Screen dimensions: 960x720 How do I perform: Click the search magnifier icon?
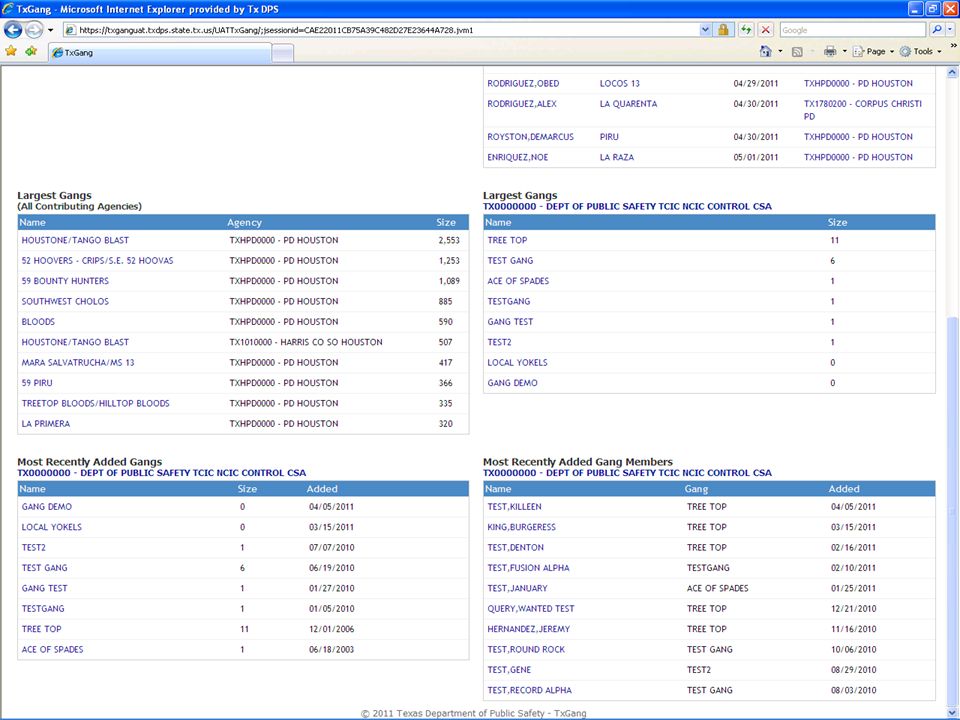[x=936, y=30]
